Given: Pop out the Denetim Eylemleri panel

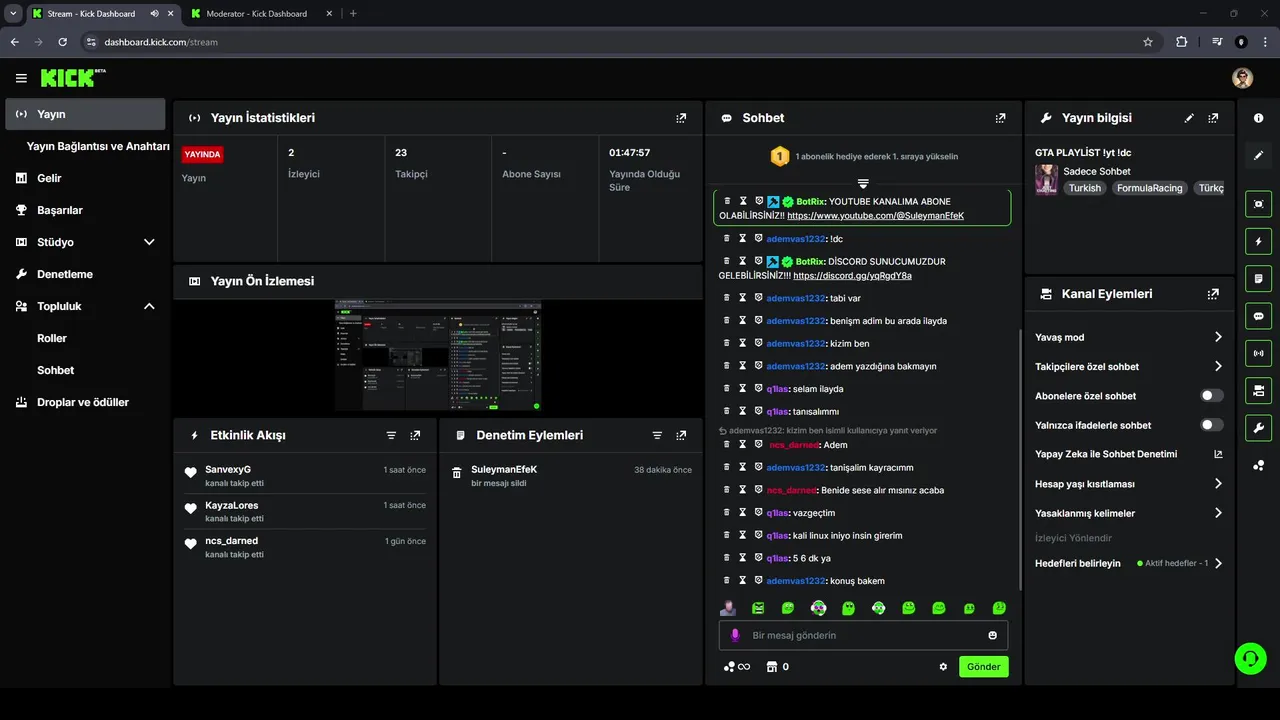Looking at the screenshot, I should pyautogui.click(x=681, y=436).
